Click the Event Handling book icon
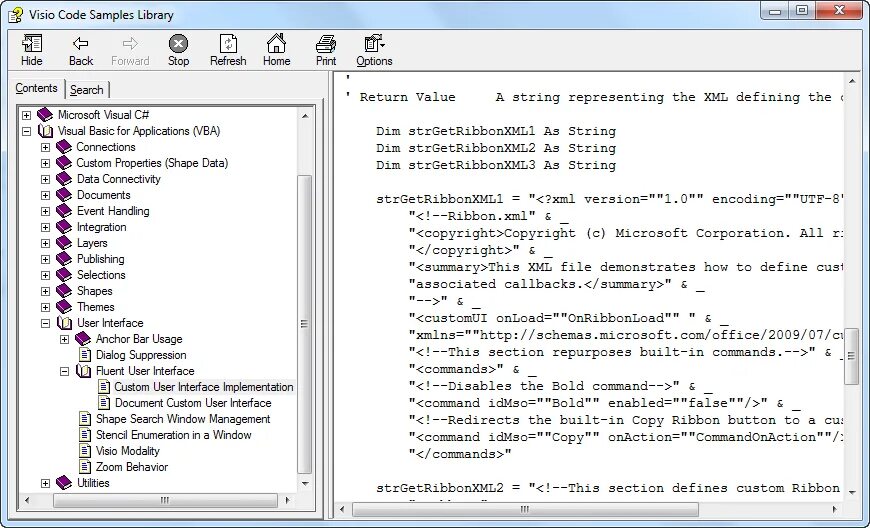Viewport: 870px width, 528px height. [64, 211]
